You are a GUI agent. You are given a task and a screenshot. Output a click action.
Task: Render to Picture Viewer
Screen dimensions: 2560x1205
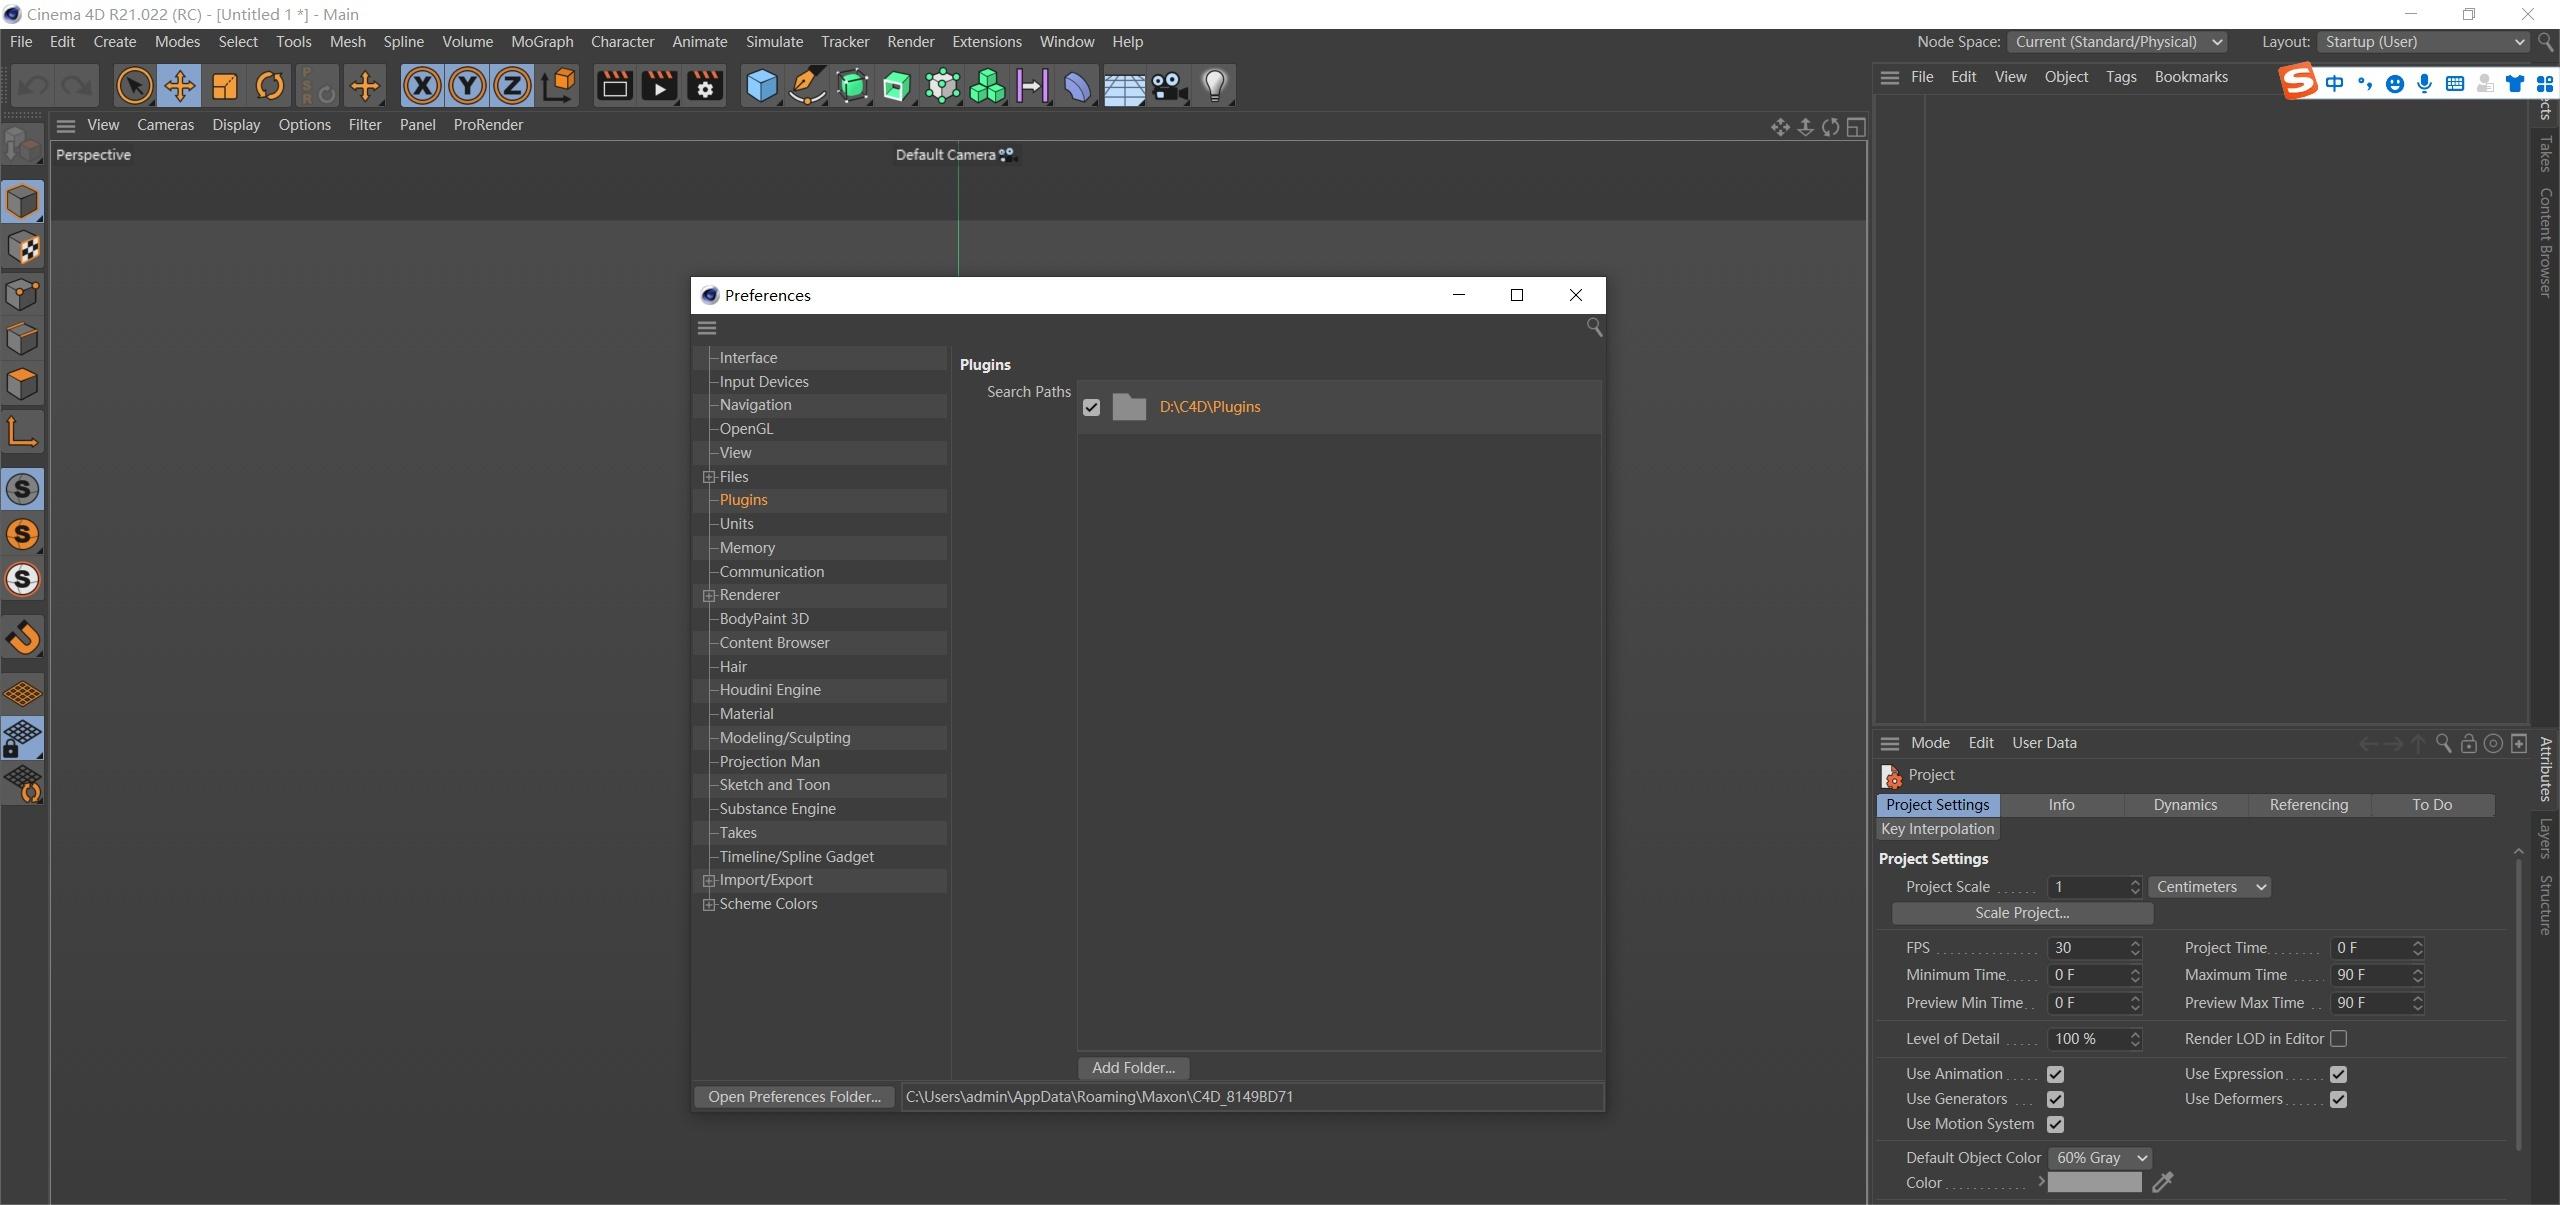pos(659,86)
